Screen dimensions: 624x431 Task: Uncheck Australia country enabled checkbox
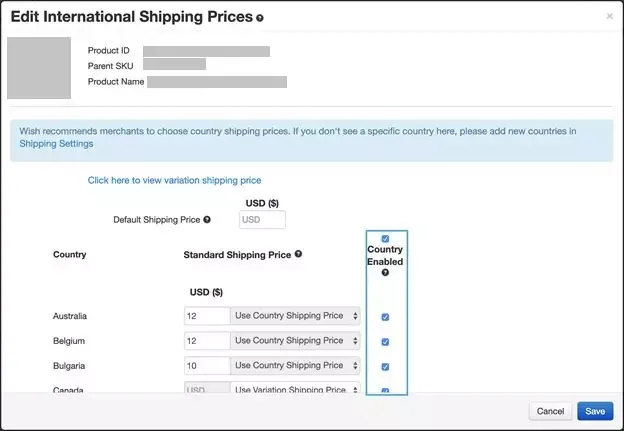385,317
